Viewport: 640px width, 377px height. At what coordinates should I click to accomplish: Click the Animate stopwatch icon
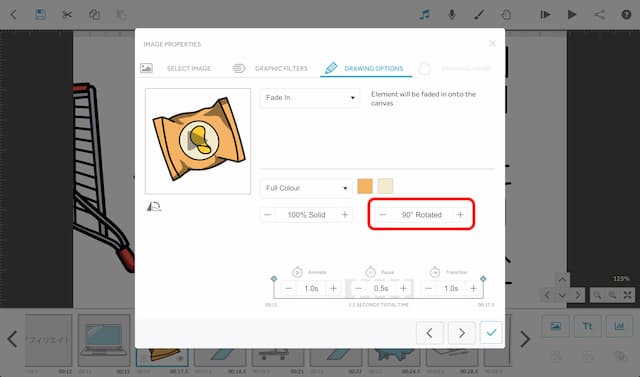pos(297,272)
